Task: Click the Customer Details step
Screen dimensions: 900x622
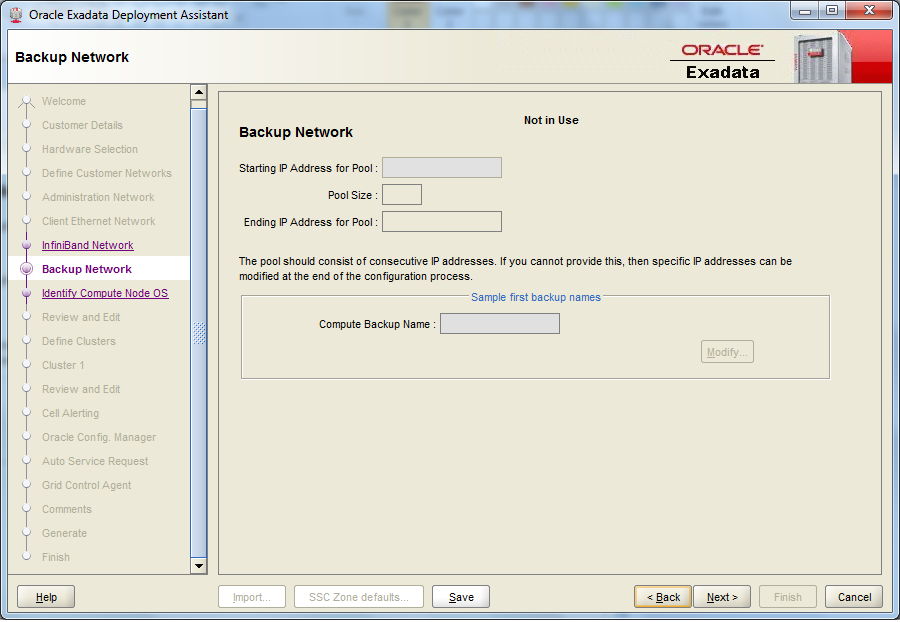Action: click(x=82, y=125)
